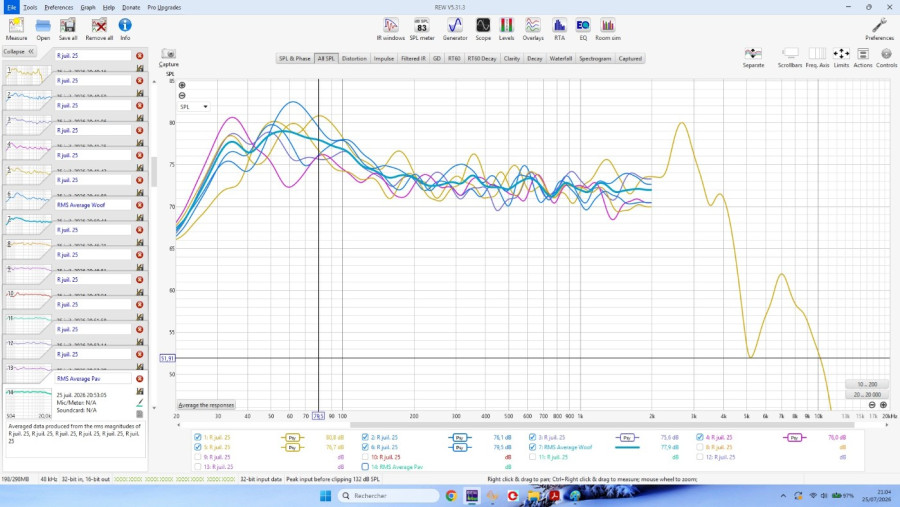Click the Measure icon

pyautogui.click(x=16, y=29)
